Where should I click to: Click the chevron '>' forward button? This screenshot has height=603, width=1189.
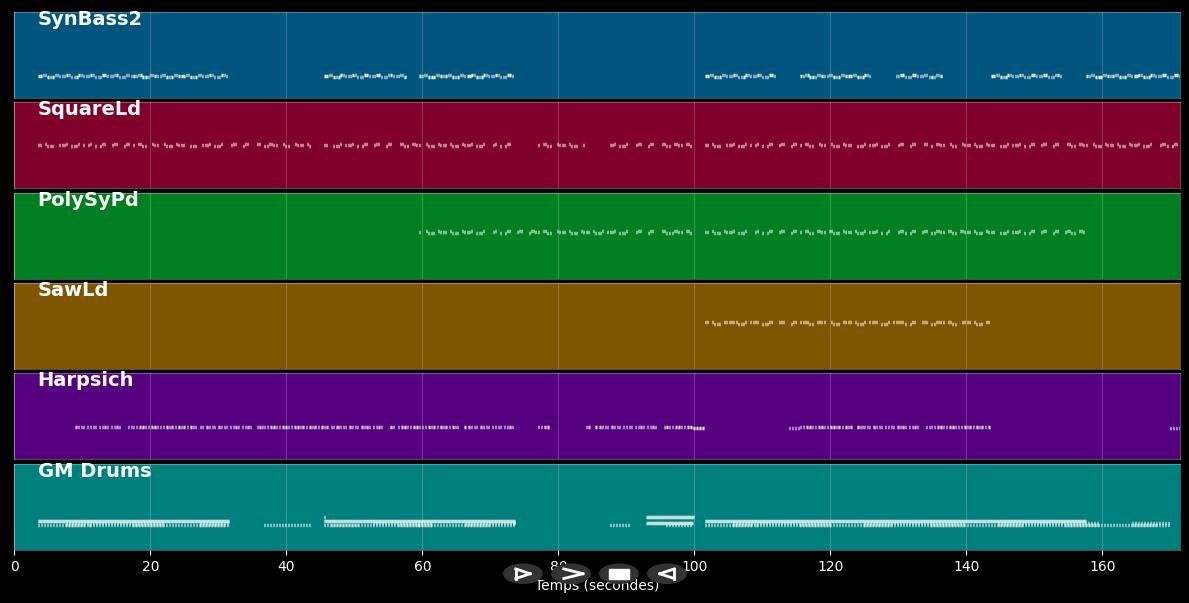click(572, 574)
